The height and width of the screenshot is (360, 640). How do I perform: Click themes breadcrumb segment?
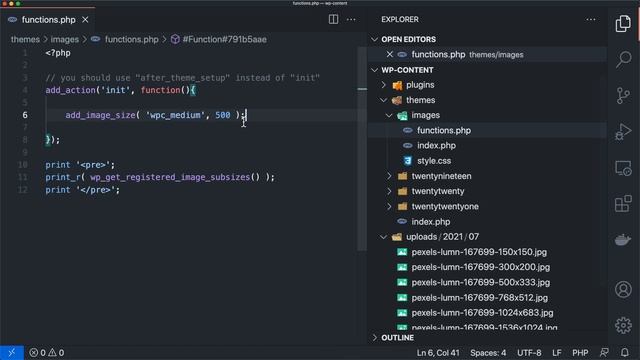[x=25, y=39]
